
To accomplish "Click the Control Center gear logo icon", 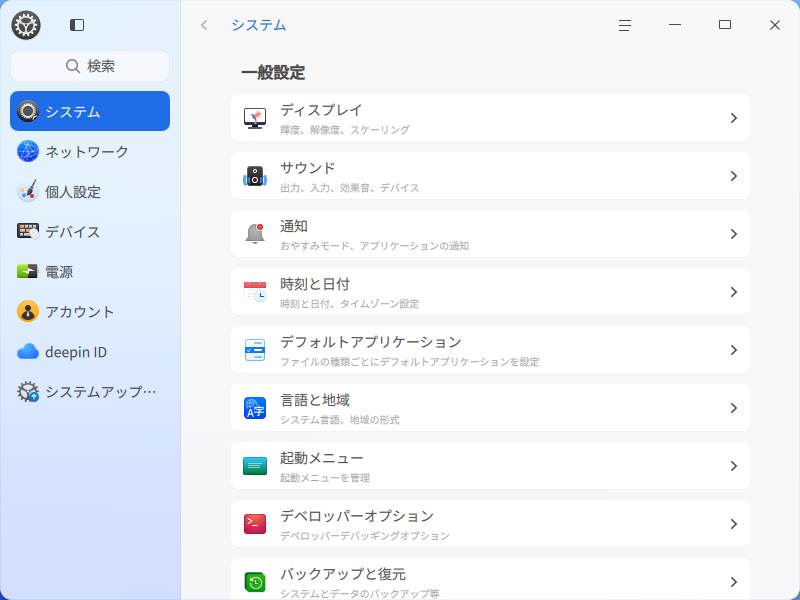I will click(x=26, y=25).
